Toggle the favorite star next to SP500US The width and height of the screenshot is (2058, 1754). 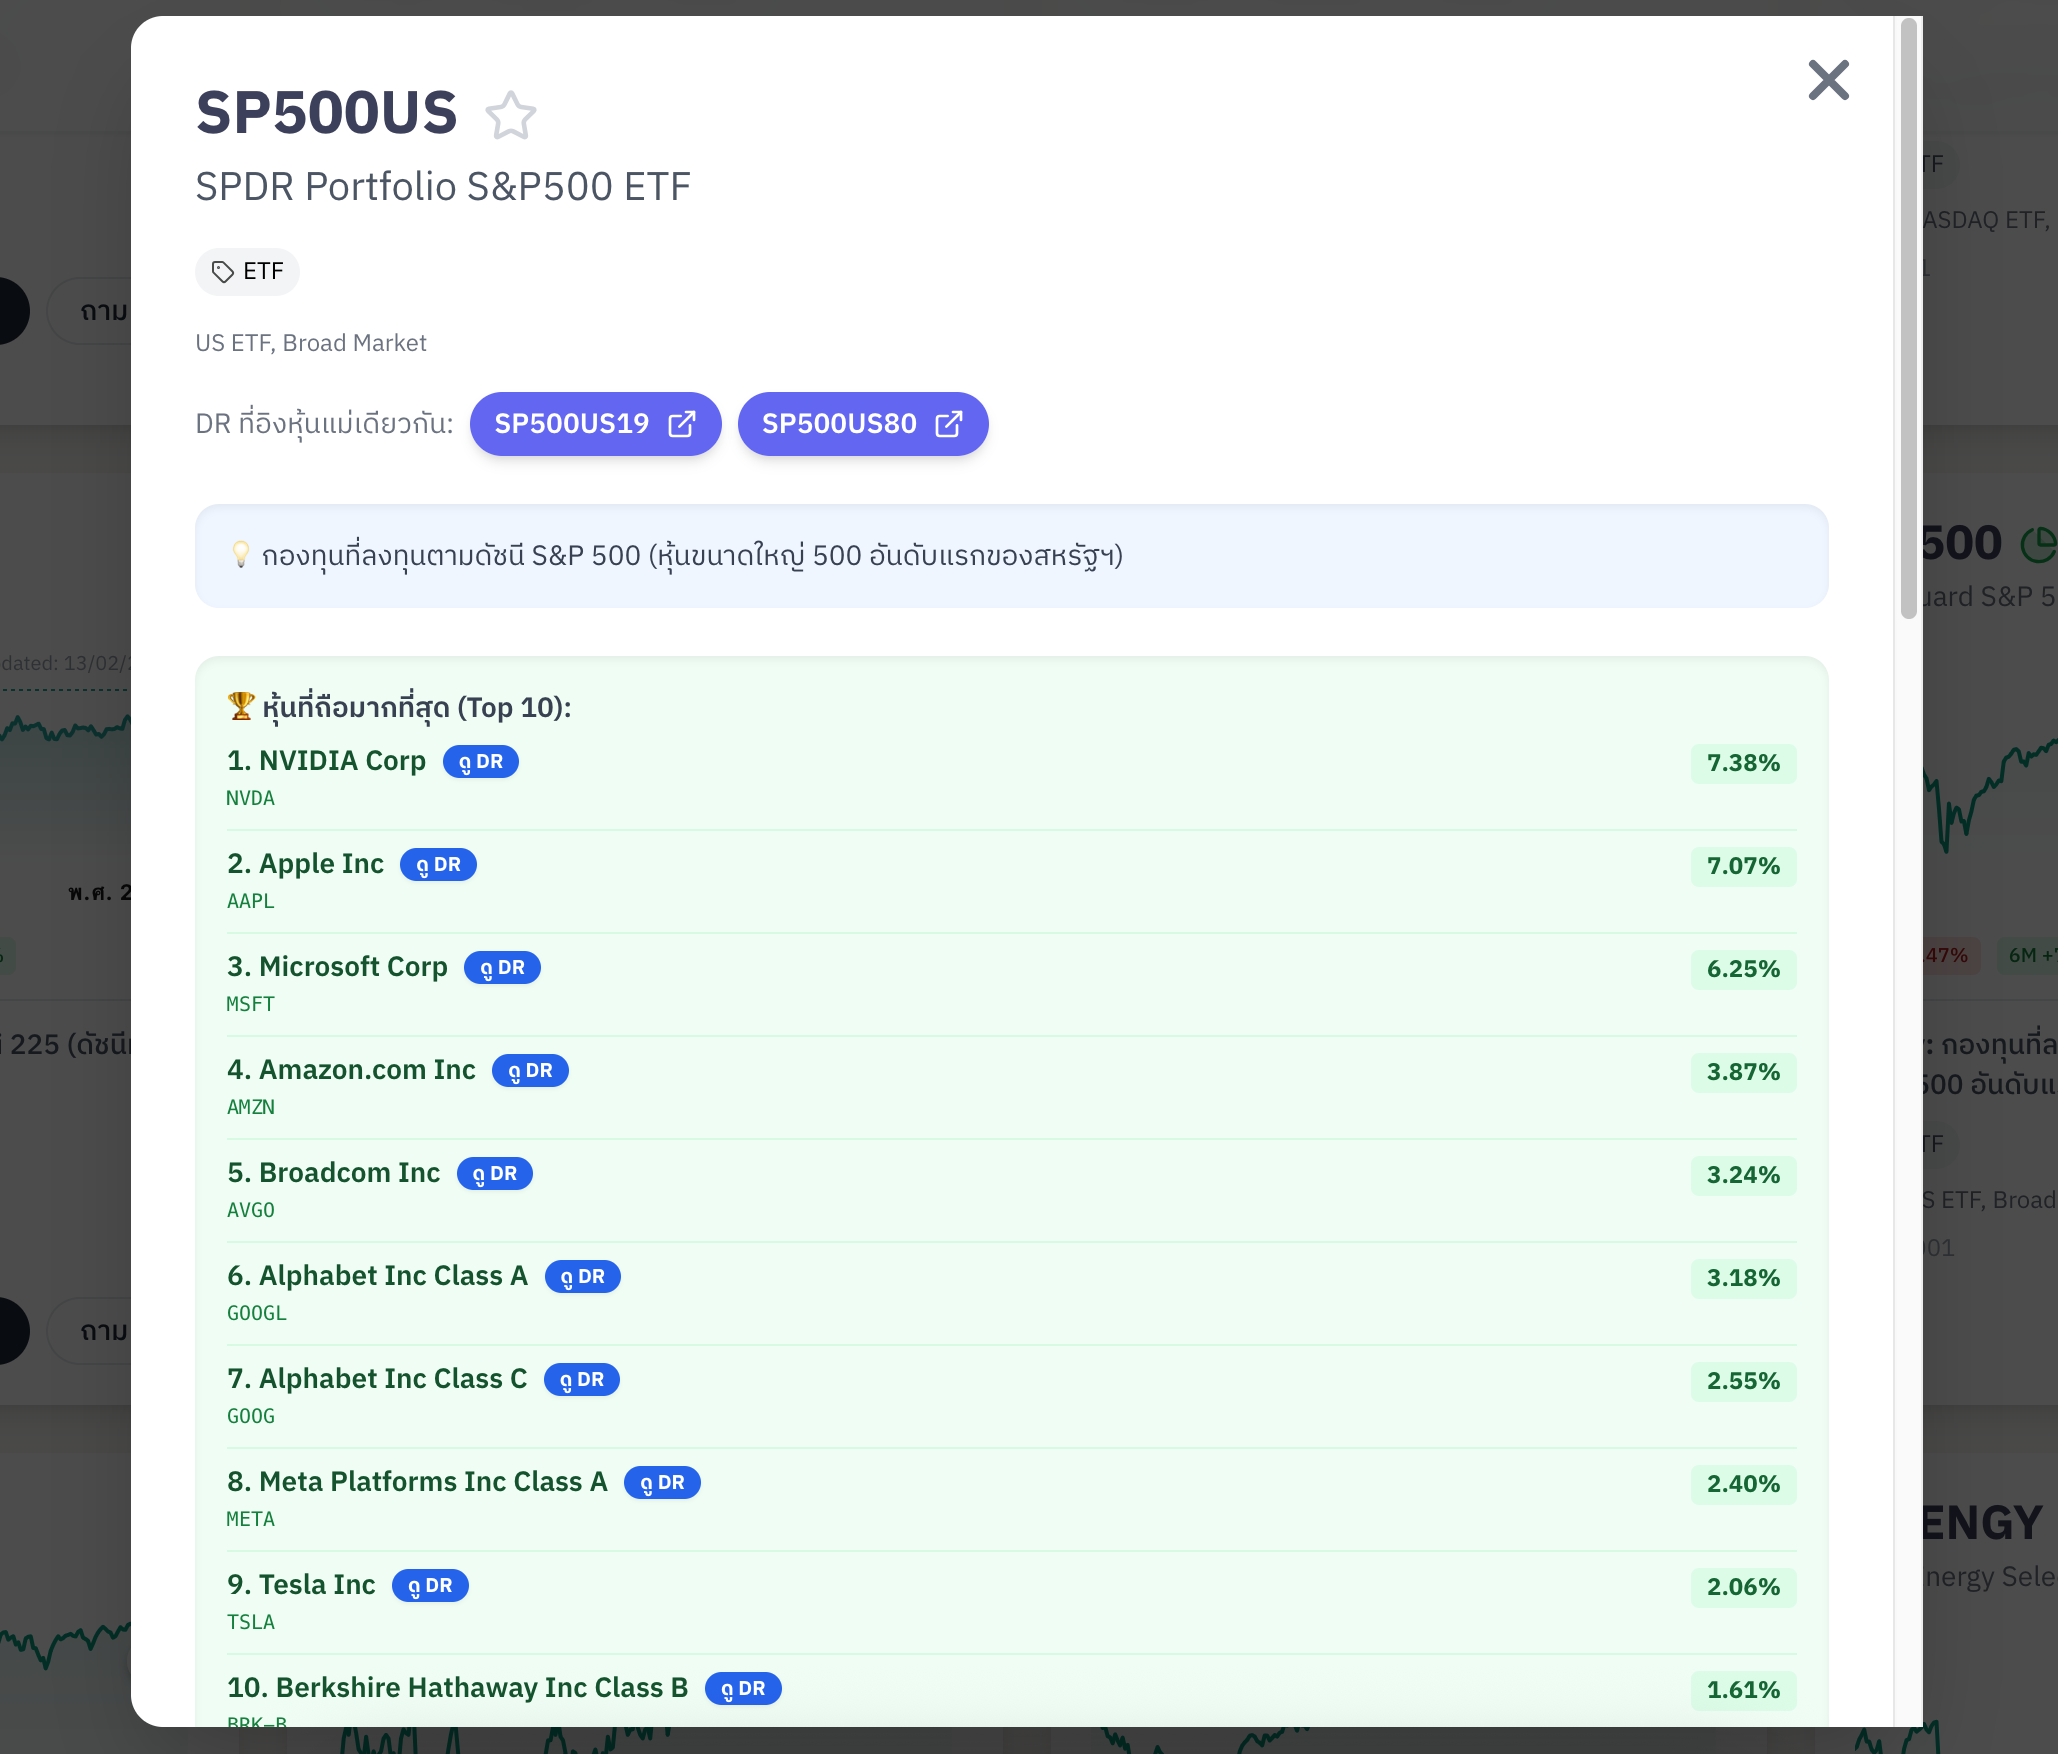click(511, 115)
